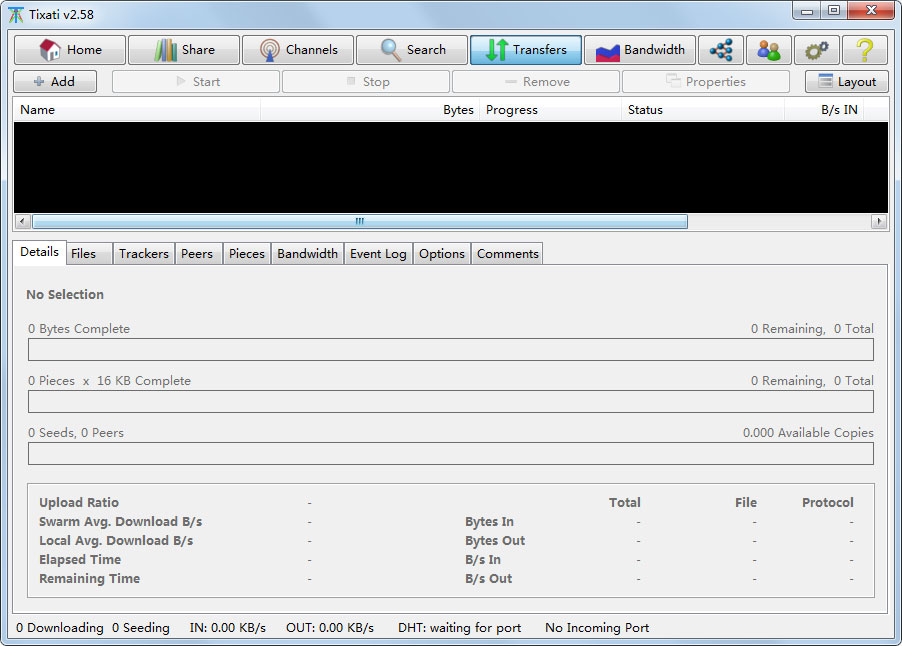Click the Add transfer button
The width and height of the screenshot is (902, 646).
coord(55,82)
